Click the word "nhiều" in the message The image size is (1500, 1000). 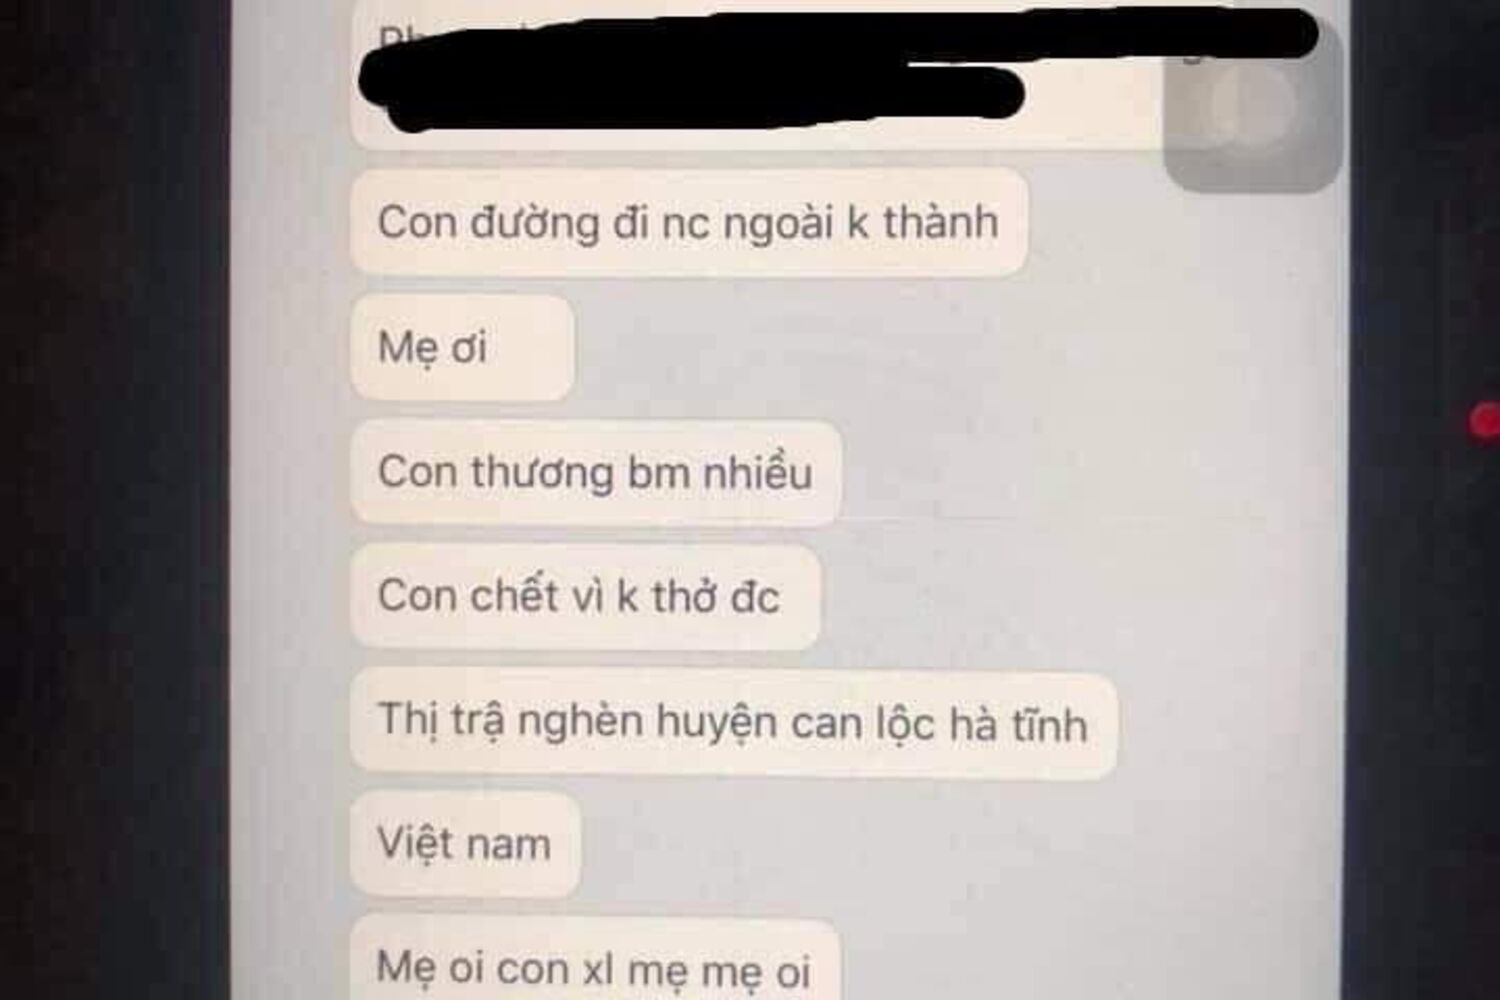coord(757,472)
